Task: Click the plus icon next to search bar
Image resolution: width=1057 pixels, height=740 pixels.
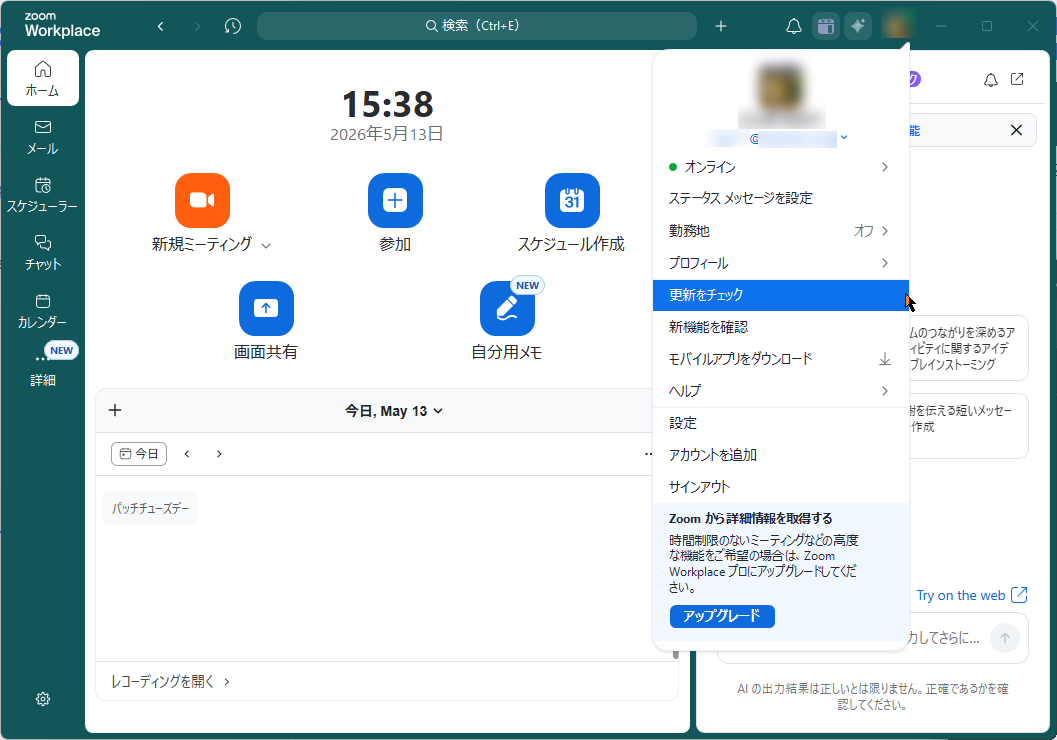Action: click(721, 26)
